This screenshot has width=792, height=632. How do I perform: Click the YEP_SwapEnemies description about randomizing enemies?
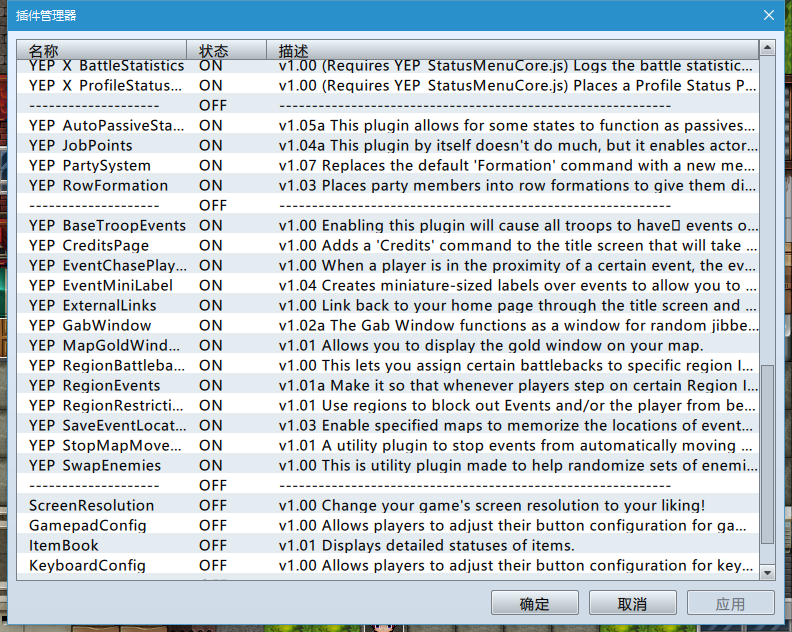pos(518,465)
